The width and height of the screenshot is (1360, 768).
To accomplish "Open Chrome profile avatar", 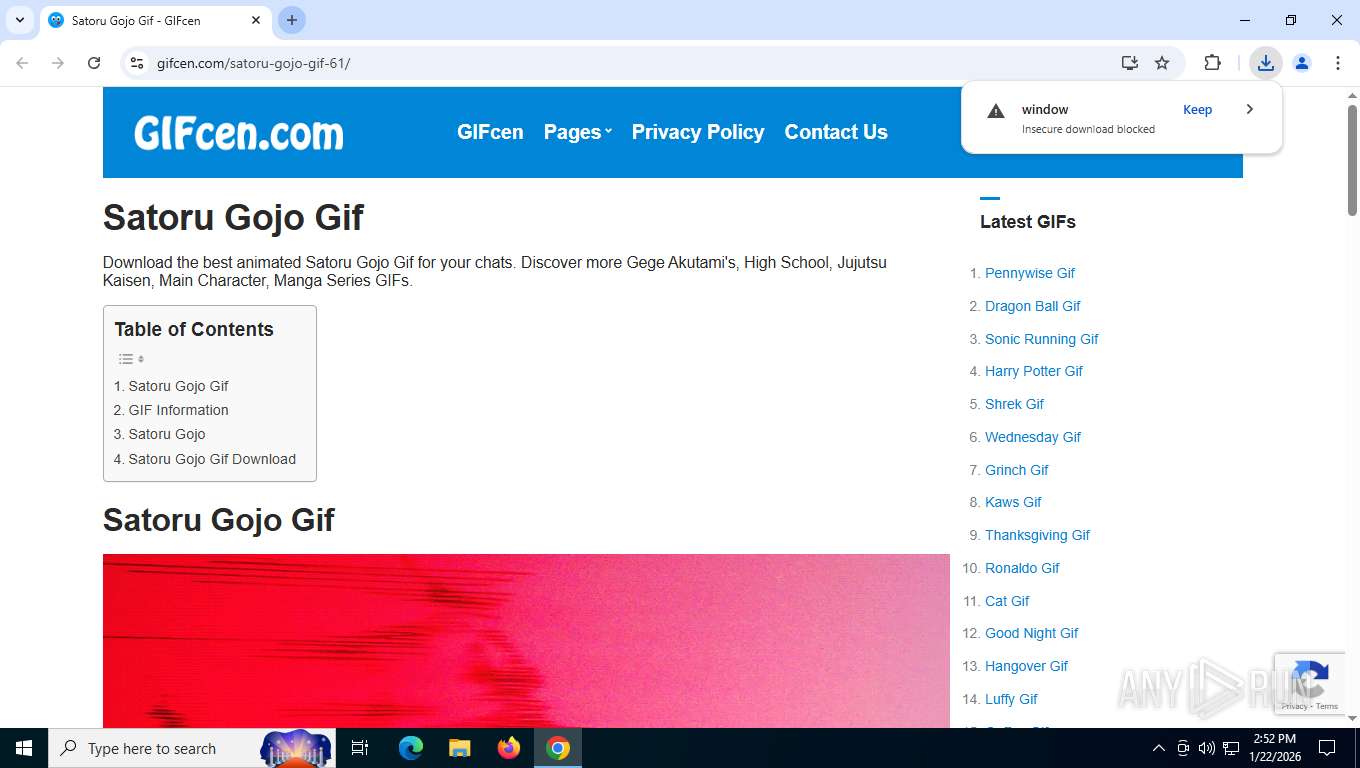I will pyautogui.click(x=1302, y=63).
